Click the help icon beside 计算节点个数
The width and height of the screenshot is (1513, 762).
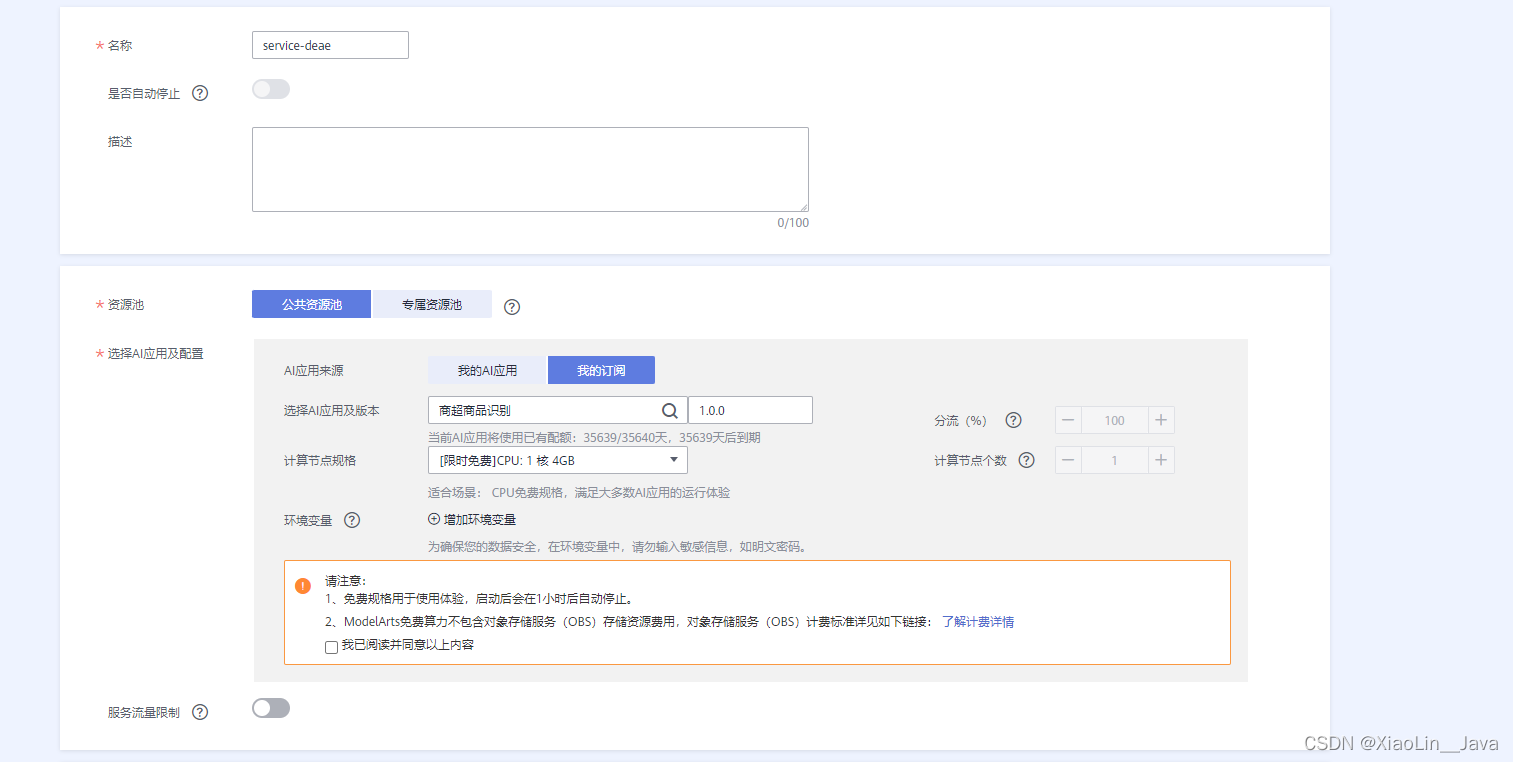(x=1026, y=460)
